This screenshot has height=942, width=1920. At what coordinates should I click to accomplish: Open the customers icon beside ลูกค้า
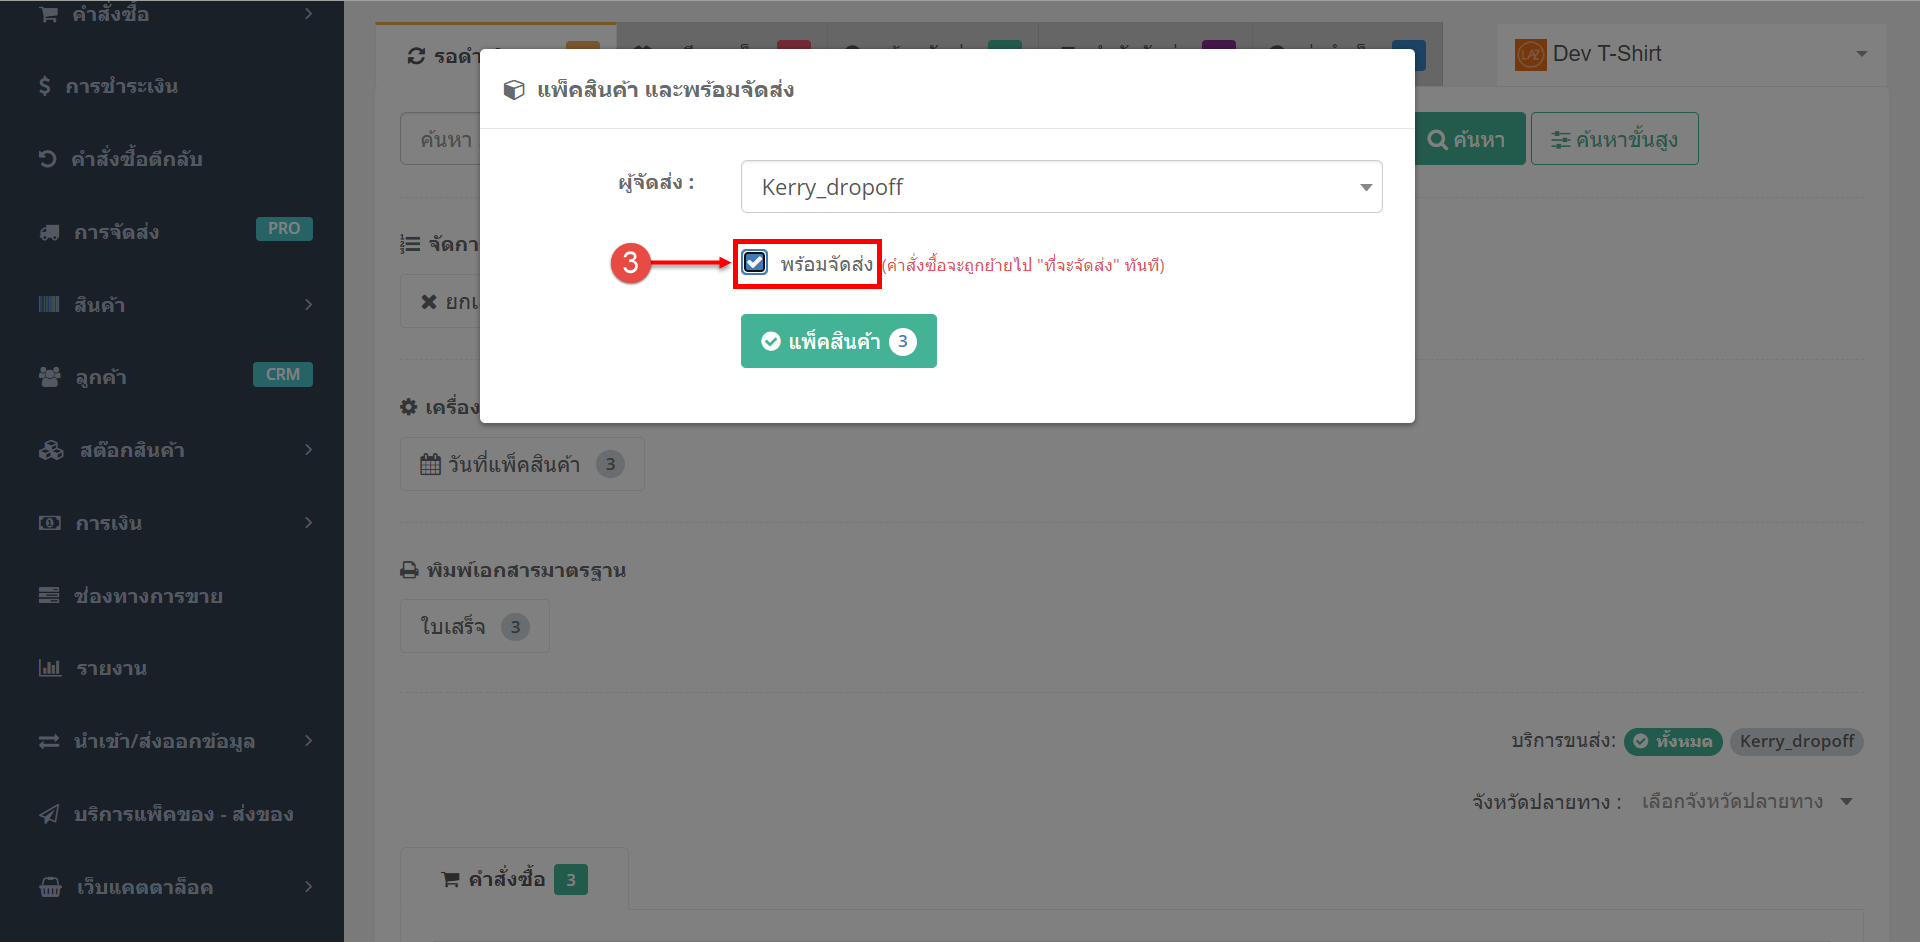point(50,377)
